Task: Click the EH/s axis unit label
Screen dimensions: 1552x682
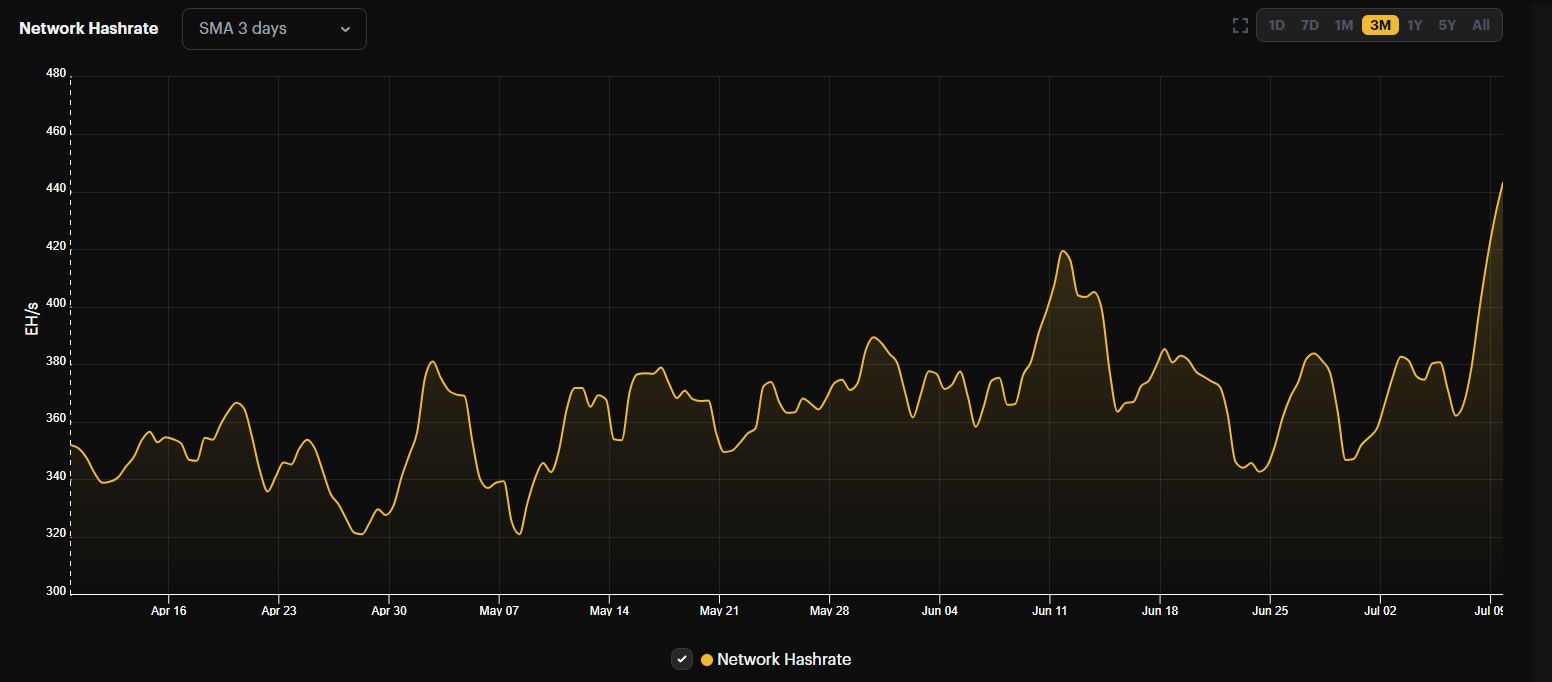Action: 32,316
